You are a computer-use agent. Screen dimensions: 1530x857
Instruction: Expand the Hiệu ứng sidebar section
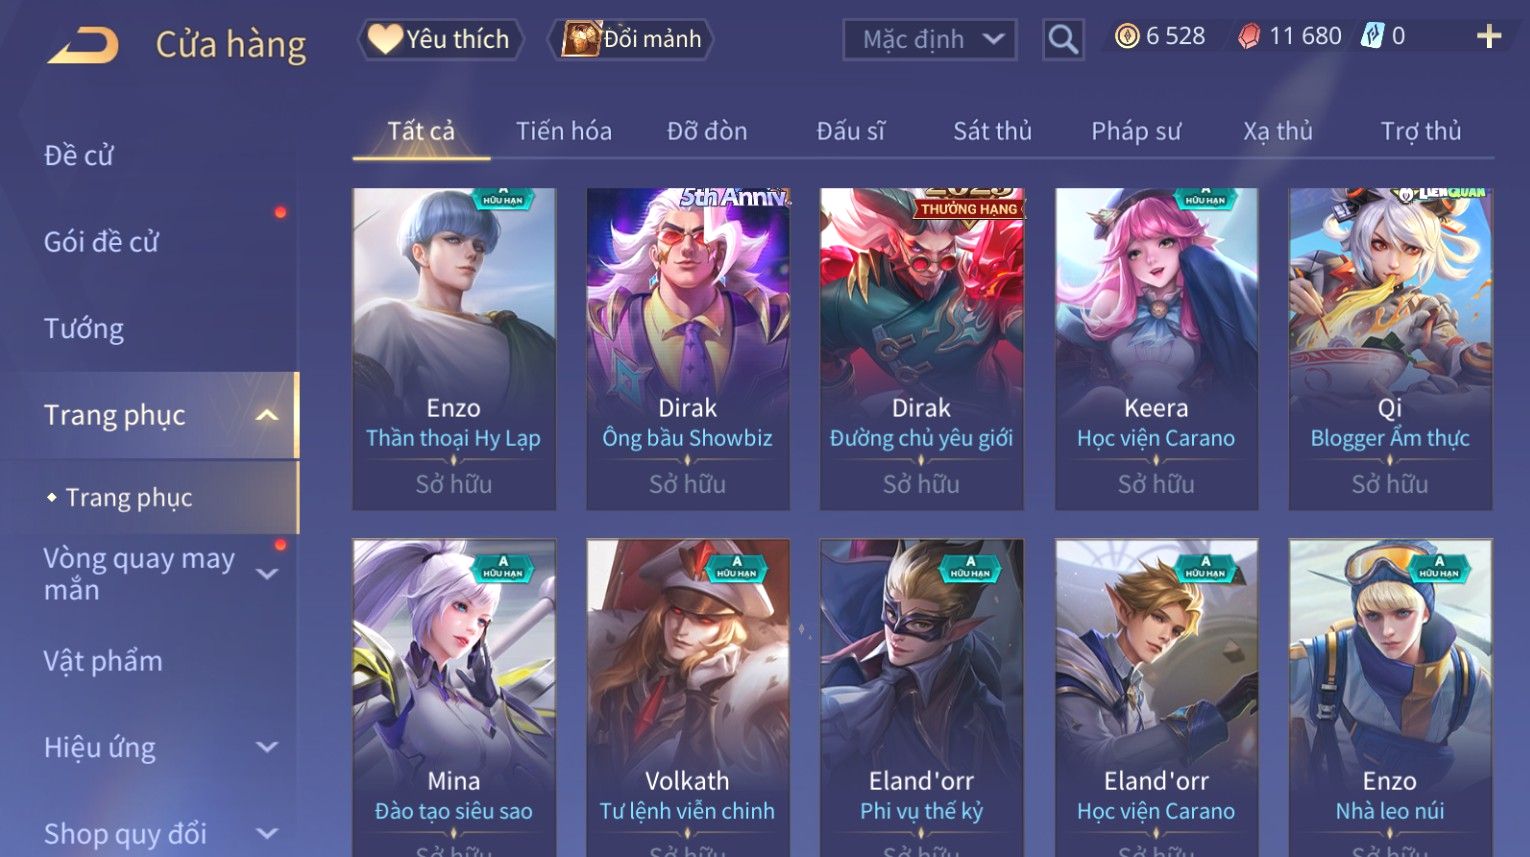[267, 747]
